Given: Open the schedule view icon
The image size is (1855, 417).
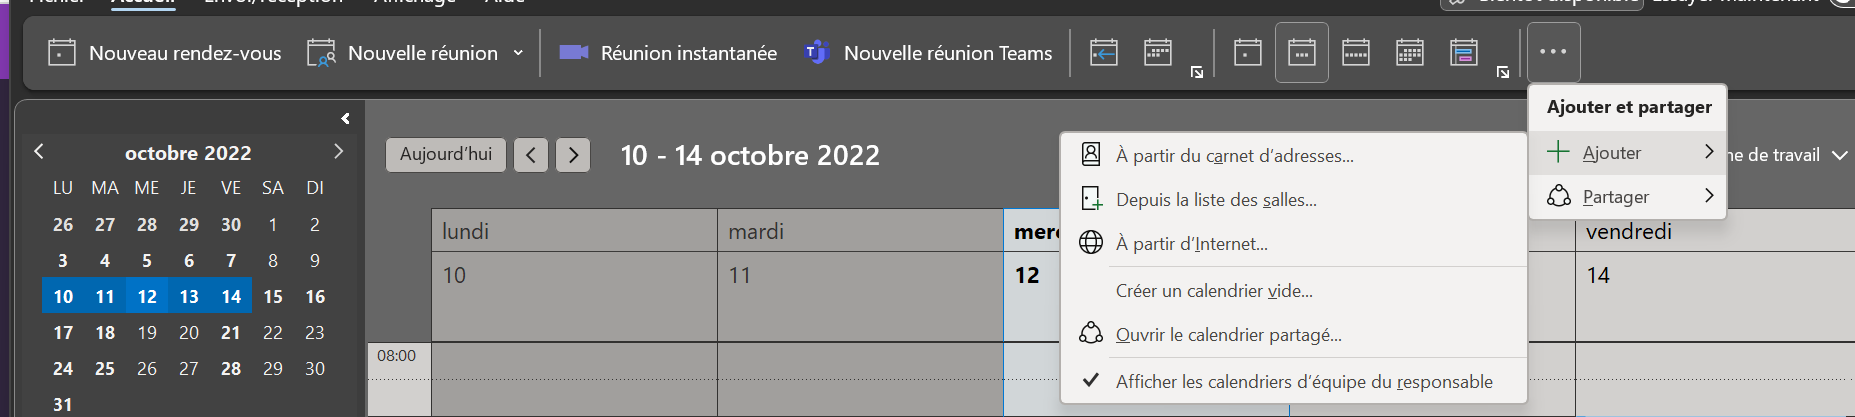Looking at the screenshot, I should point(1464,52).
